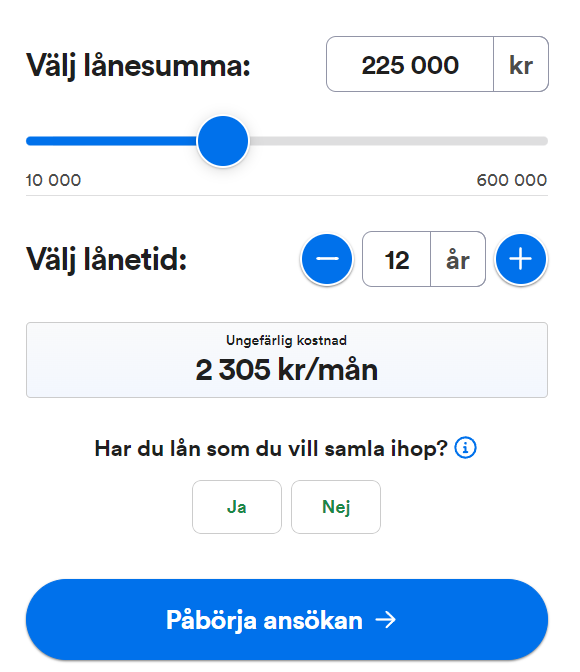This screenshot has width=580, height=672.
Task: Click the Välj lånesumma heading
Action: pyautogui.click(x=138, y=66)
